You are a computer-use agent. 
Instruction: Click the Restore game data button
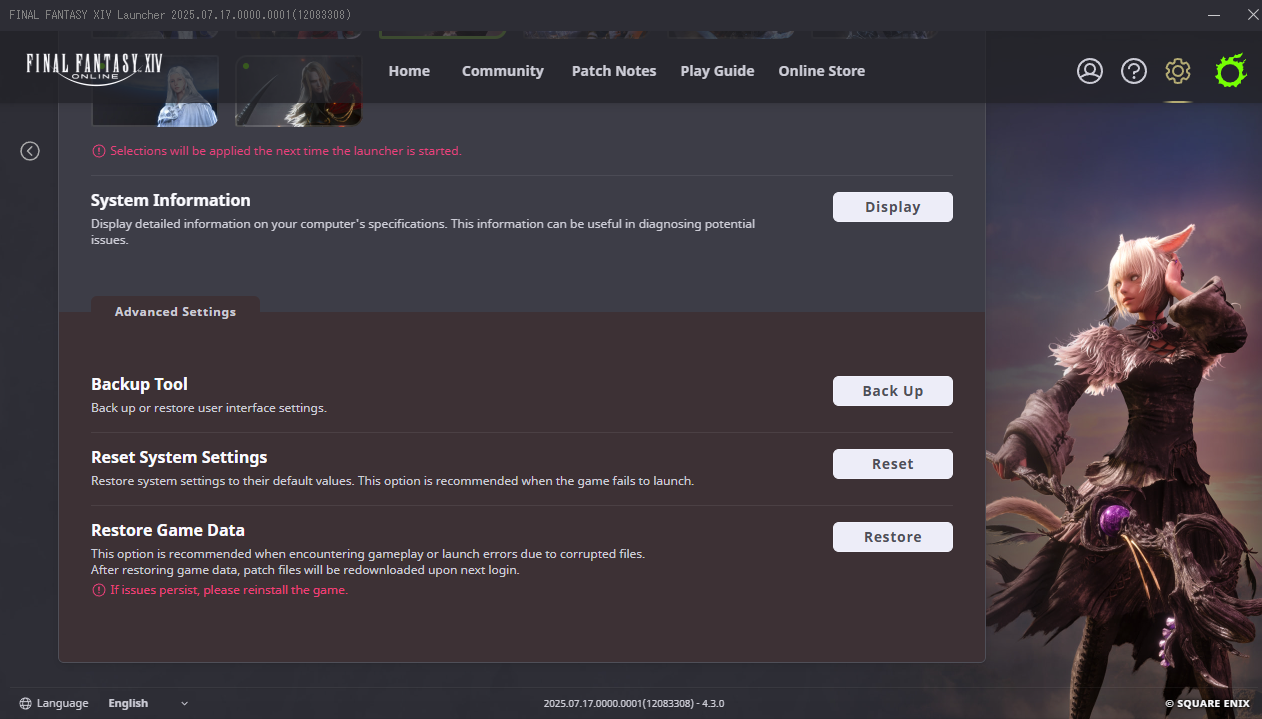point(892,537)
